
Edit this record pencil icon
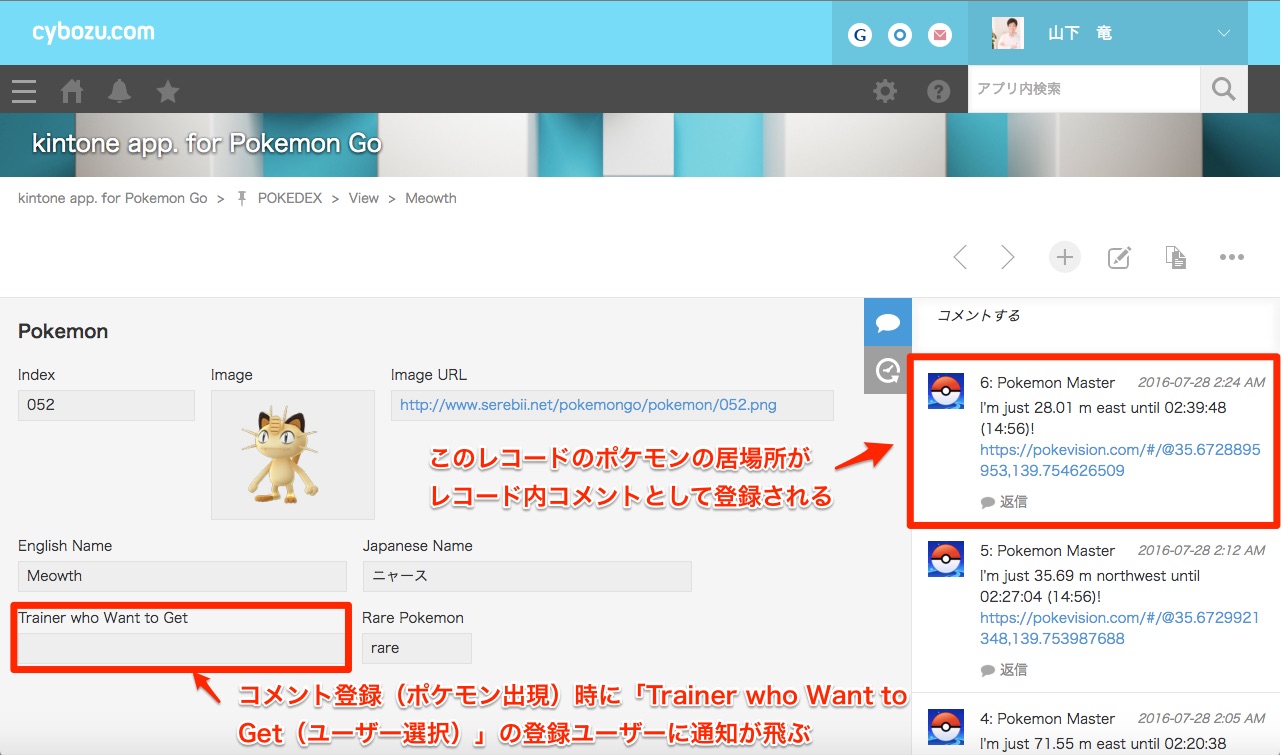coord(1120,257)
